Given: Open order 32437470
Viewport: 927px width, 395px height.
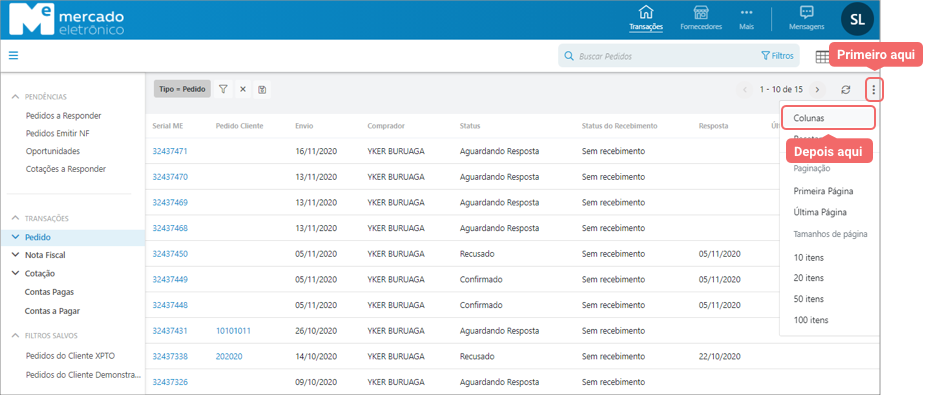Looking at the screenshot, I should 170,177.
